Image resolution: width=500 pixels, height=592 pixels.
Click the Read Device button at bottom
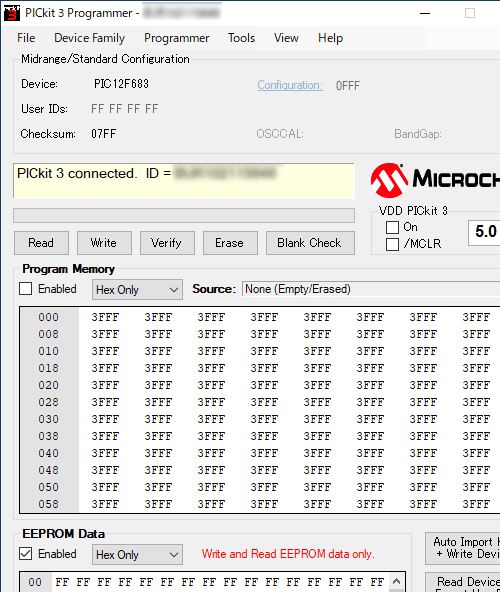(x=463, y=582)
